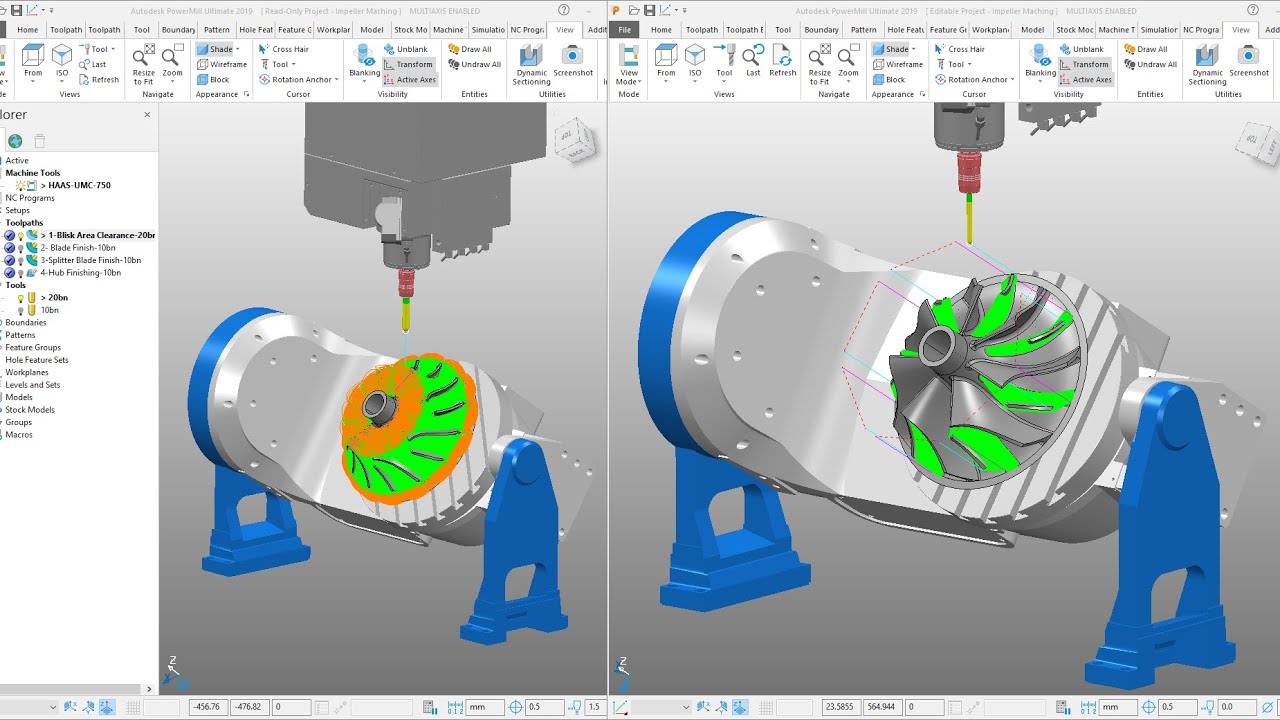Close the Explorer panel

147,115
